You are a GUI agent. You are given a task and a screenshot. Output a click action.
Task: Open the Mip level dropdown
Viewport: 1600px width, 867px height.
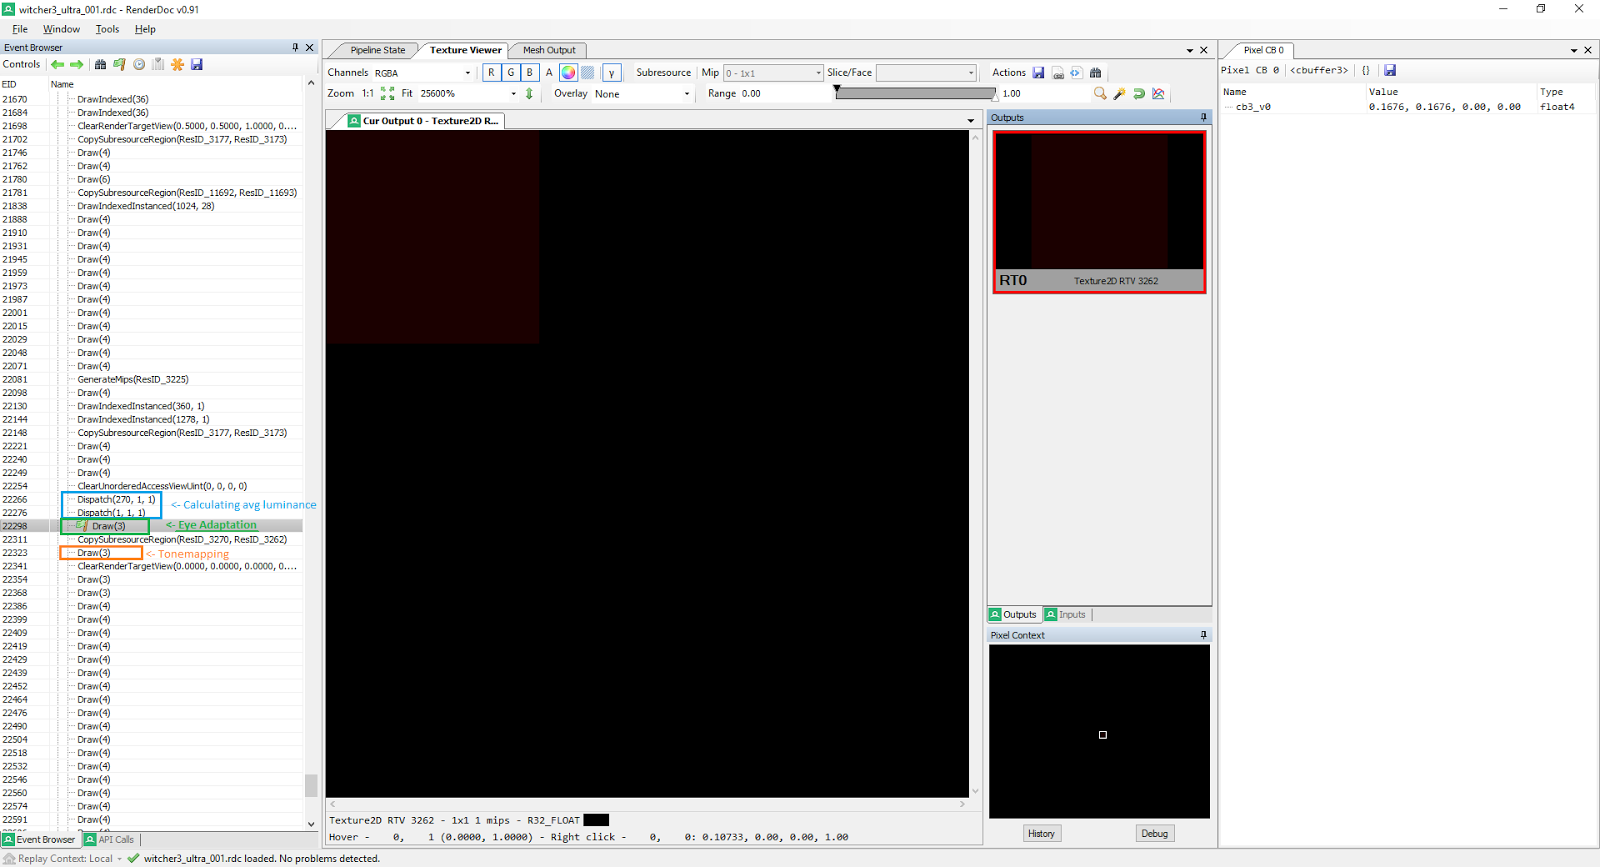pos(773,73)
